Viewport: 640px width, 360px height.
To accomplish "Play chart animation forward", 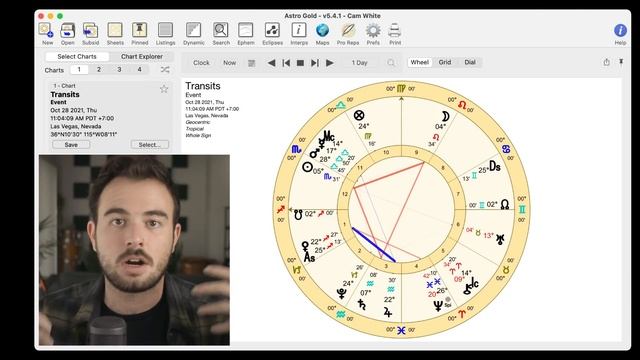I will click(330, 63).
